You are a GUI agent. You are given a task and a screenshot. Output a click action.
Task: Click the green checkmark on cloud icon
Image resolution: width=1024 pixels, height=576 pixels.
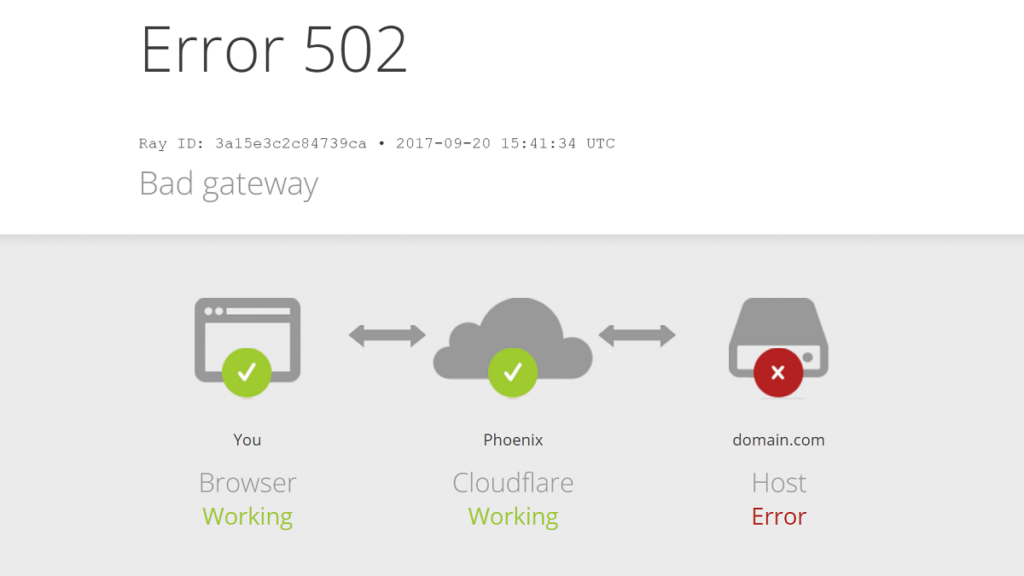[x=513, y=372]
